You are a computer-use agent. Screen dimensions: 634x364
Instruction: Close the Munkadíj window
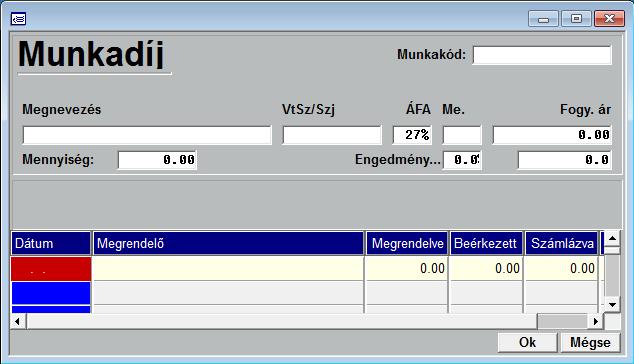pyautogui.click(x=609, y=19)
